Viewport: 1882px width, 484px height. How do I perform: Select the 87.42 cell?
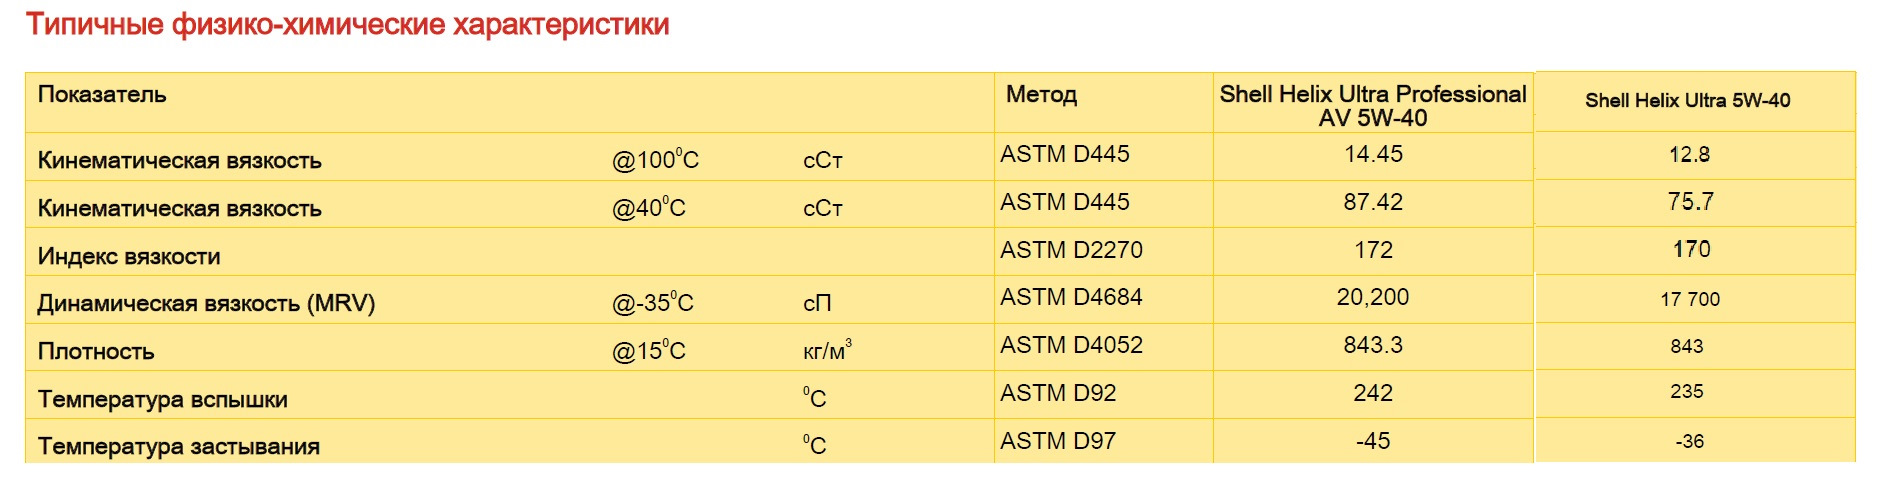[x=1373, y=202]
